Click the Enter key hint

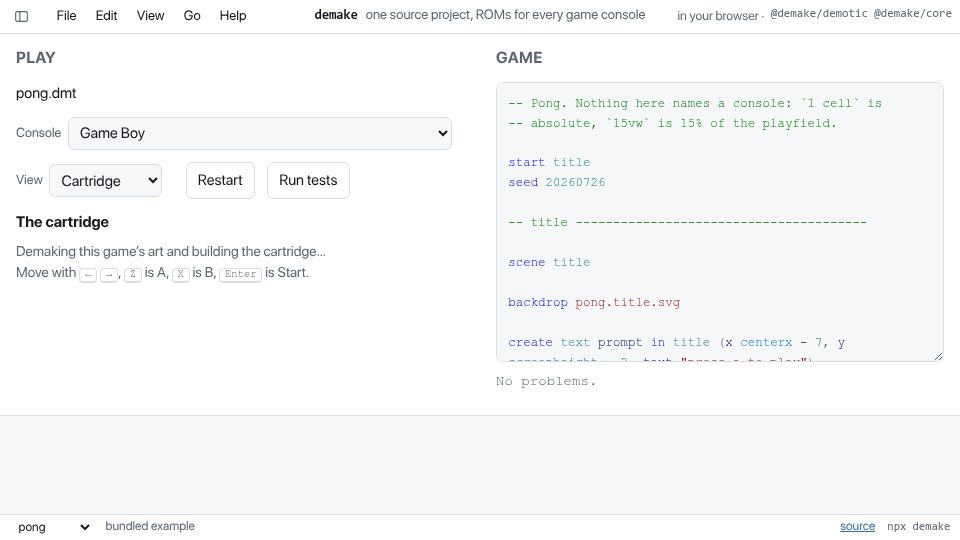pos(240,274)
